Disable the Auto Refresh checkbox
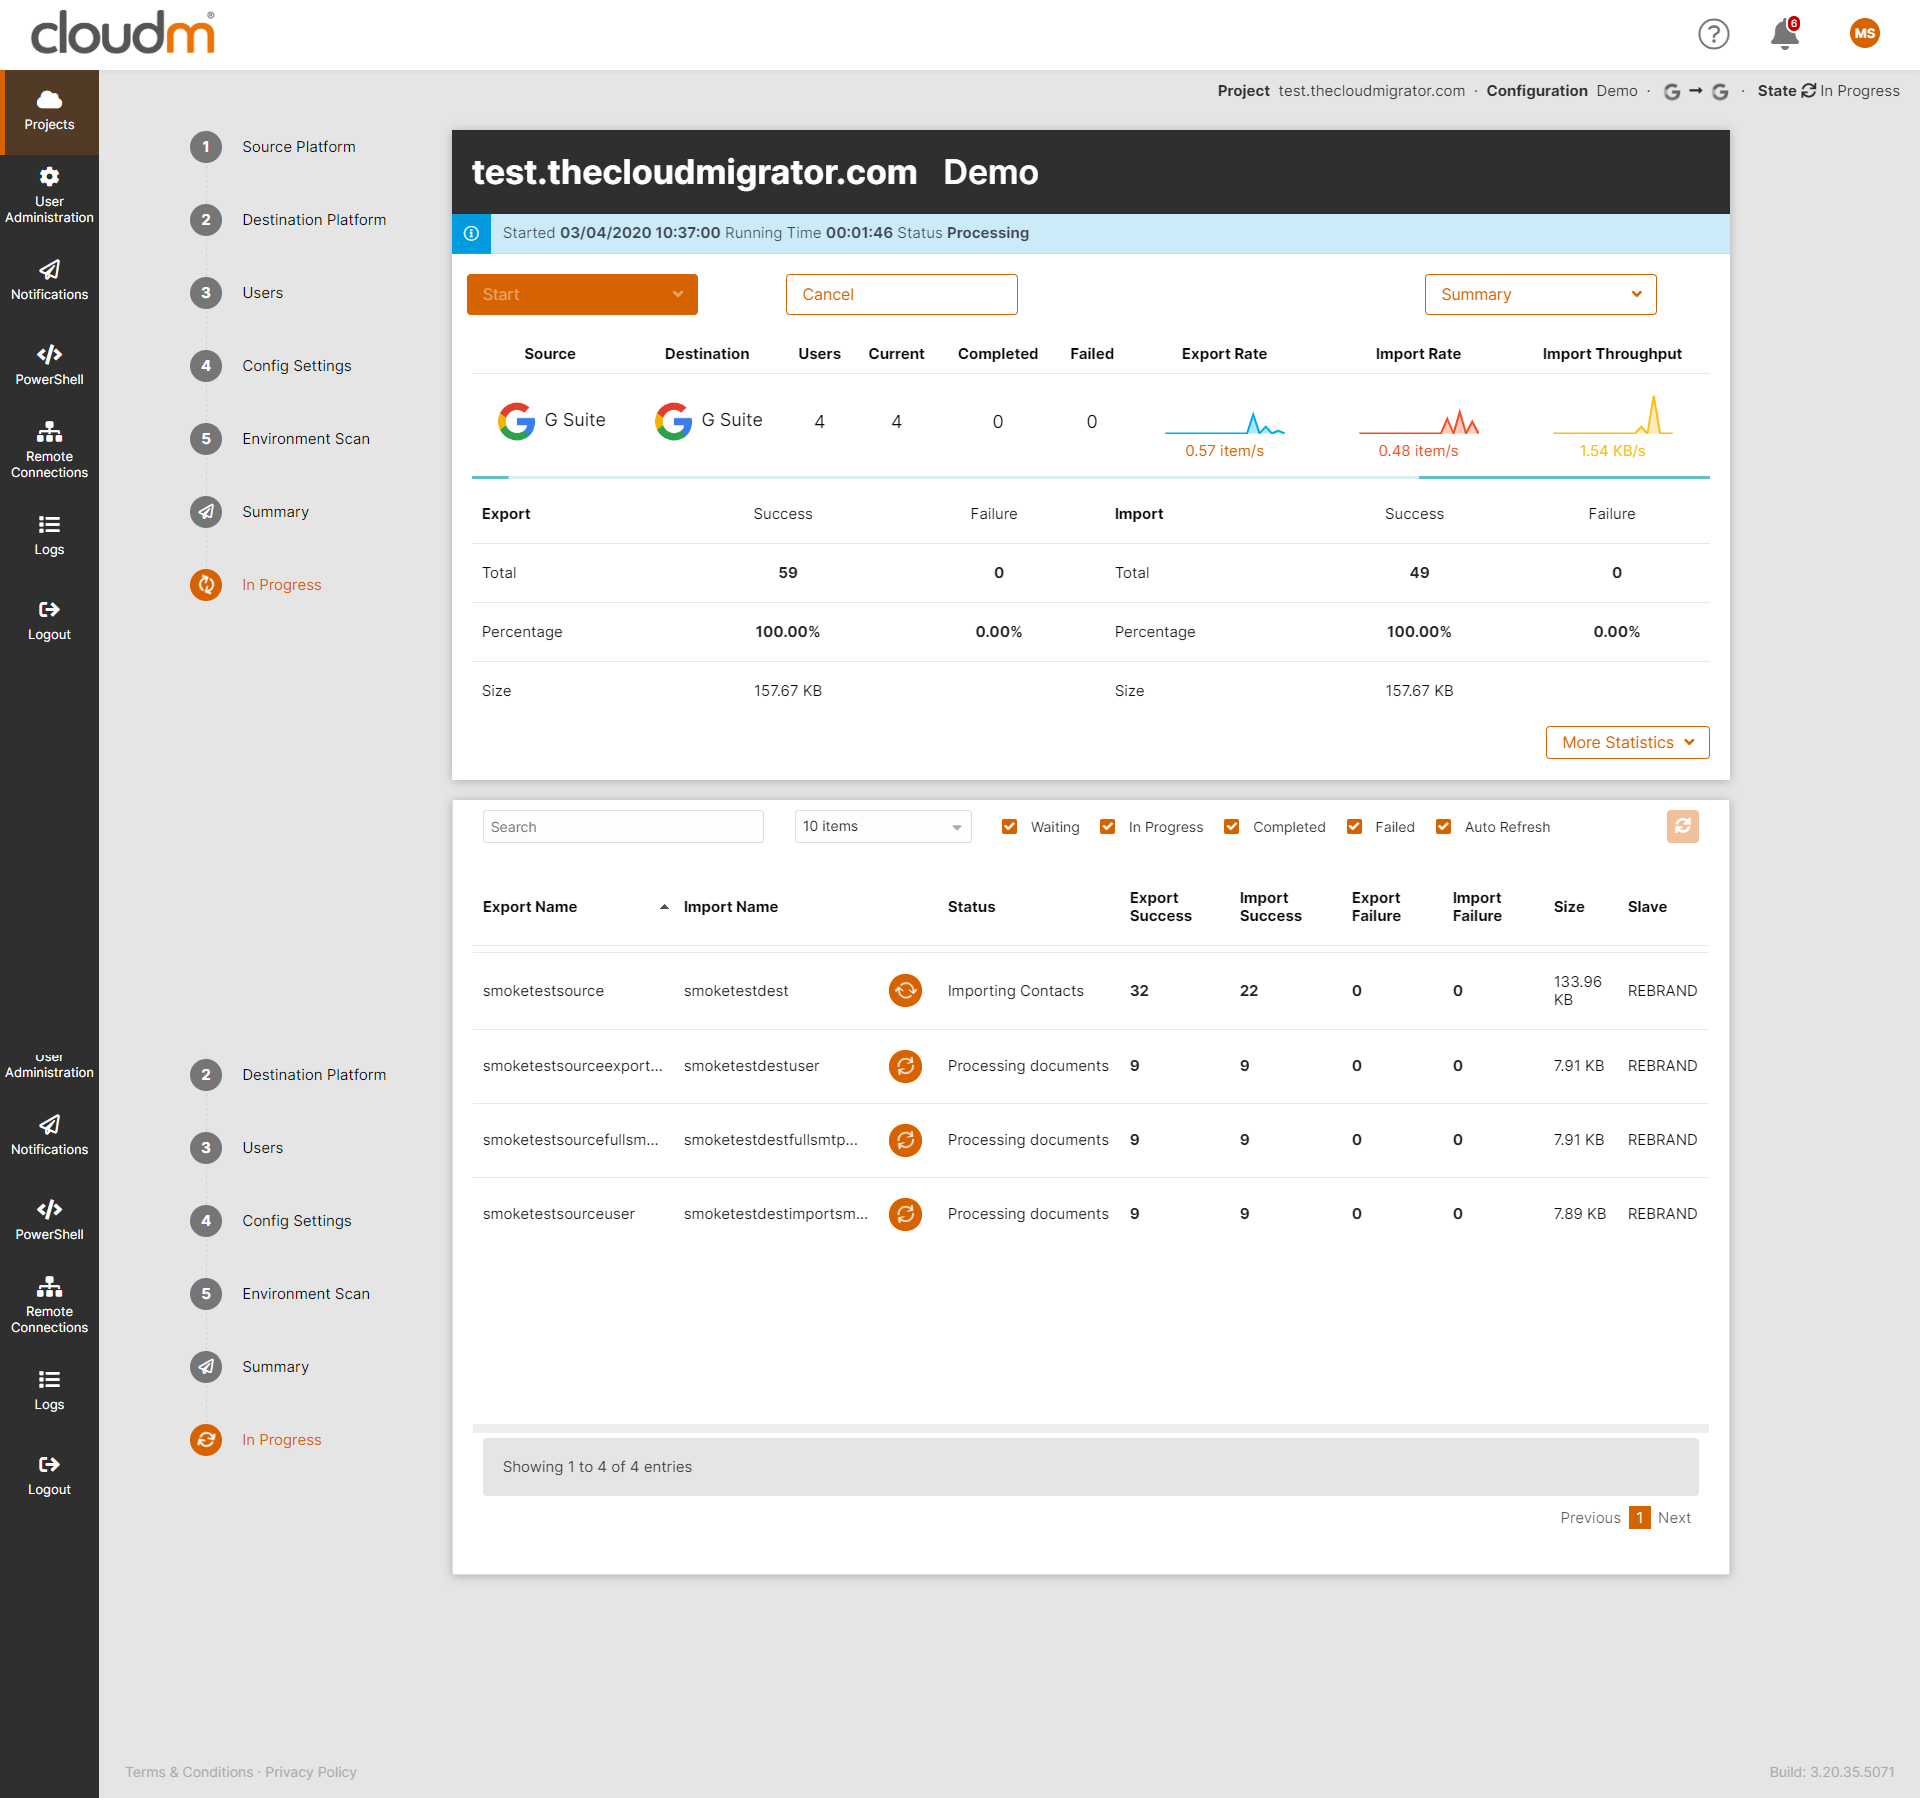The image size is (1920, 1798). coord(1443,827)
